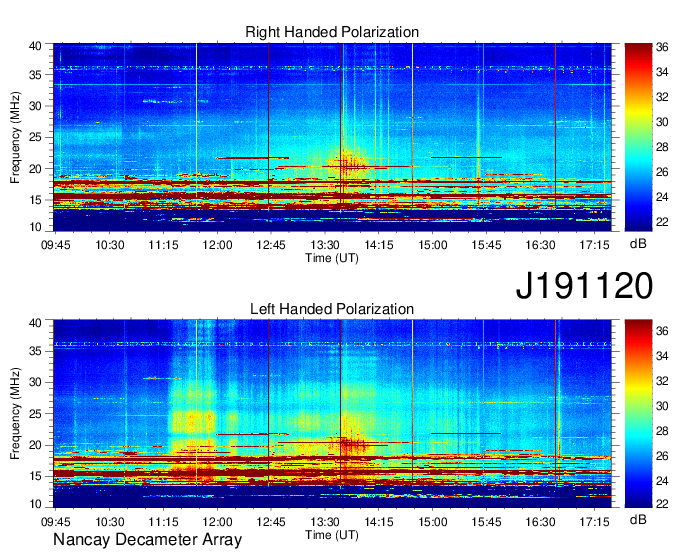680x552 pixels.
Task: Click the 11:15 time tick in Left Handed plot
Action: tap(163, 522)
